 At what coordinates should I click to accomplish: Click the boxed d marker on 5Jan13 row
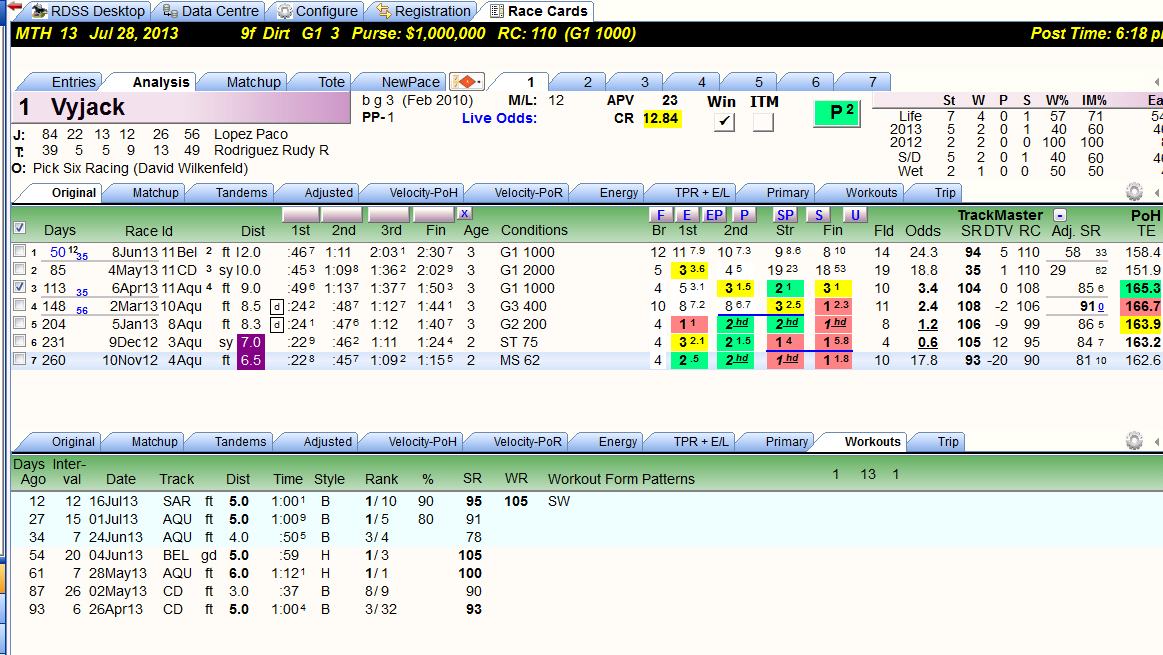(x=277, y=324)
